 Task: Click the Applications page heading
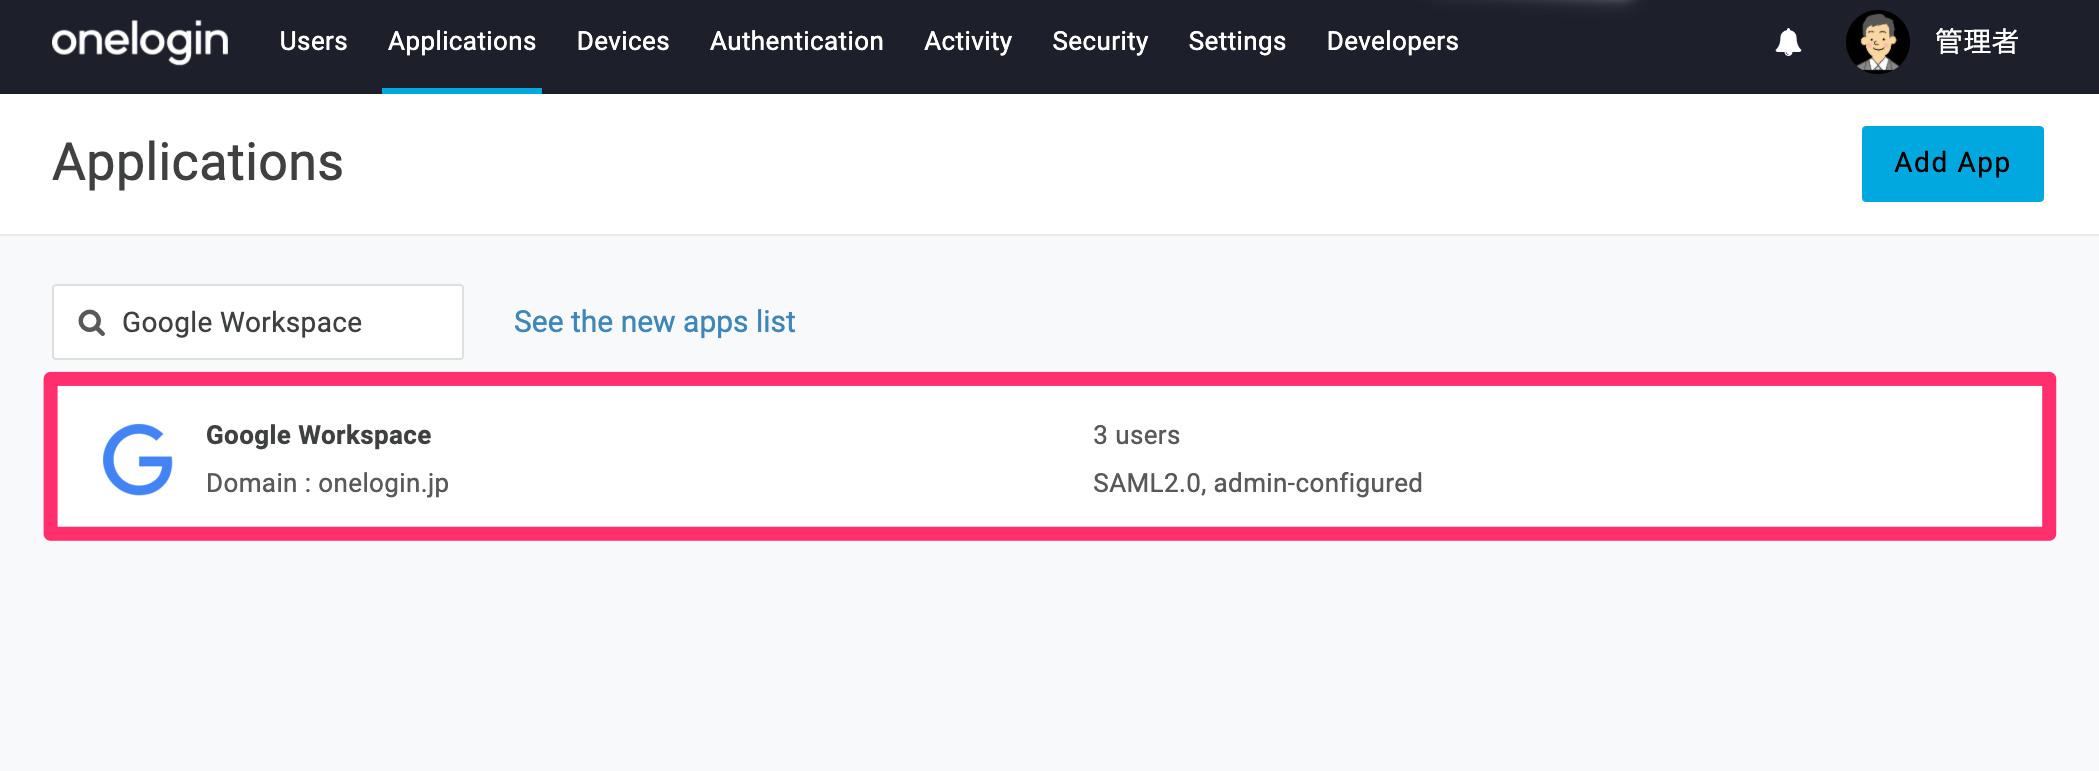198,163
